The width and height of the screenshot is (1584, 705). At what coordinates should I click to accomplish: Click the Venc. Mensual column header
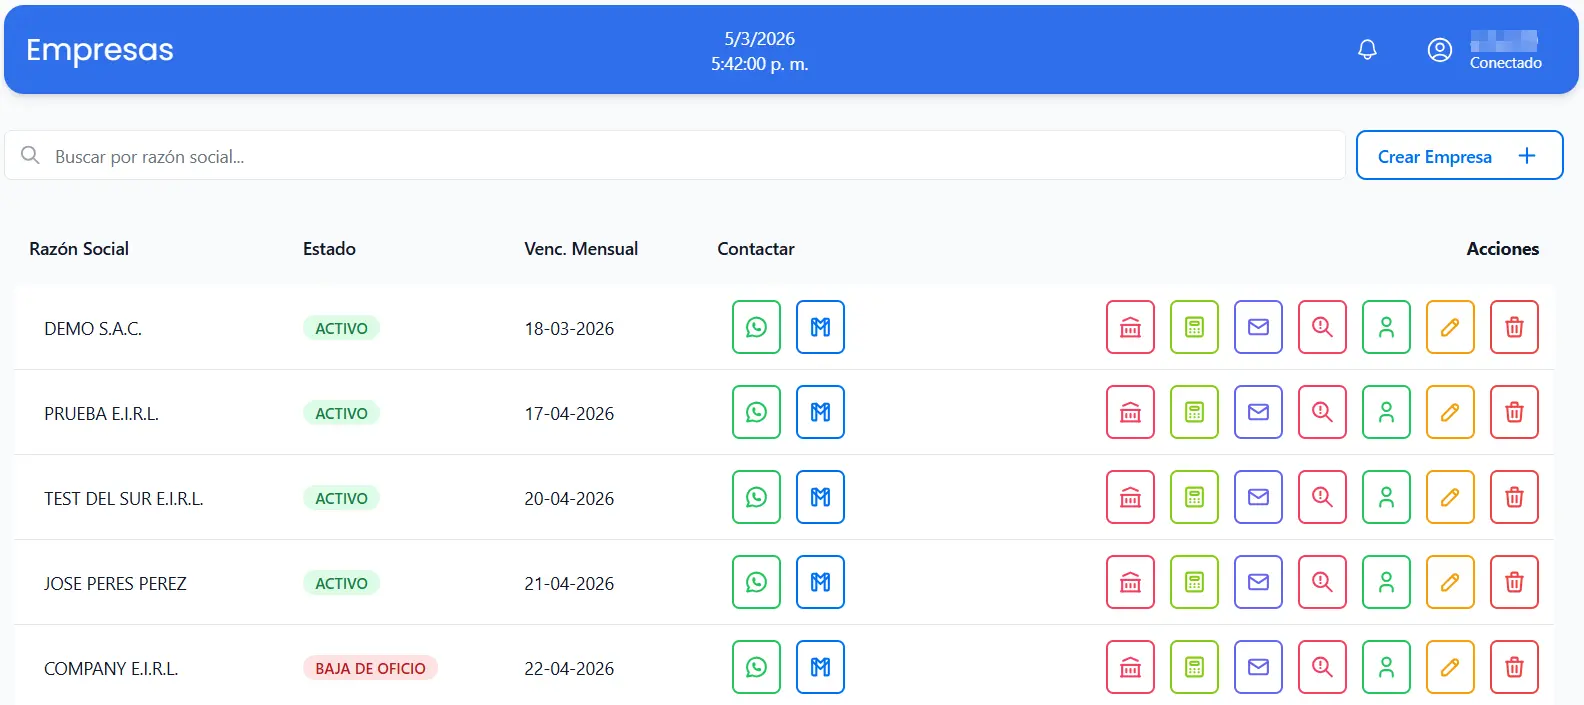pos(581,249)
